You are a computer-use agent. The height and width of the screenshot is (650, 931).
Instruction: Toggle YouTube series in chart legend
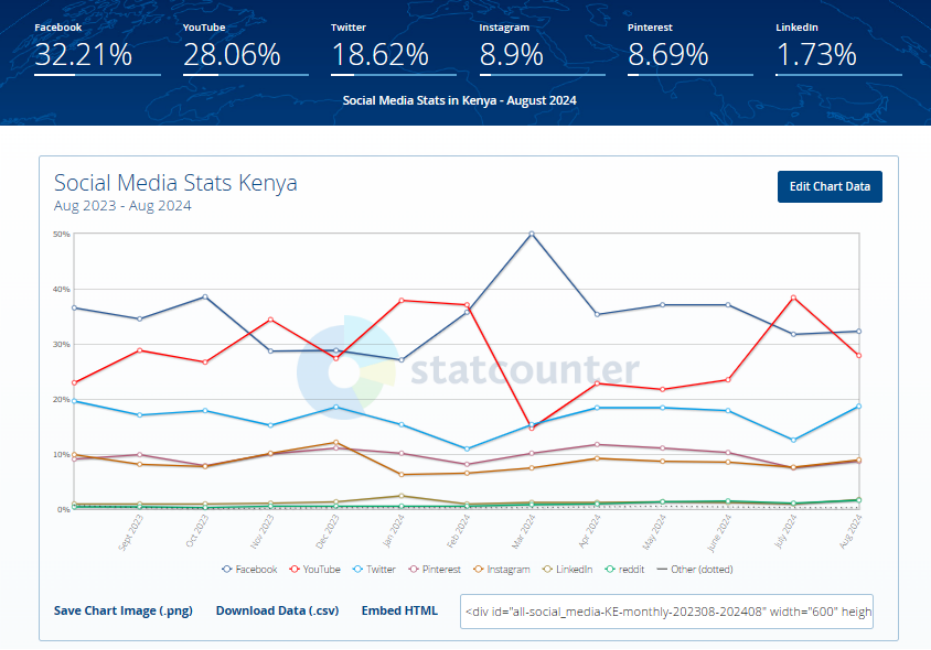click(x=315, y=569)
